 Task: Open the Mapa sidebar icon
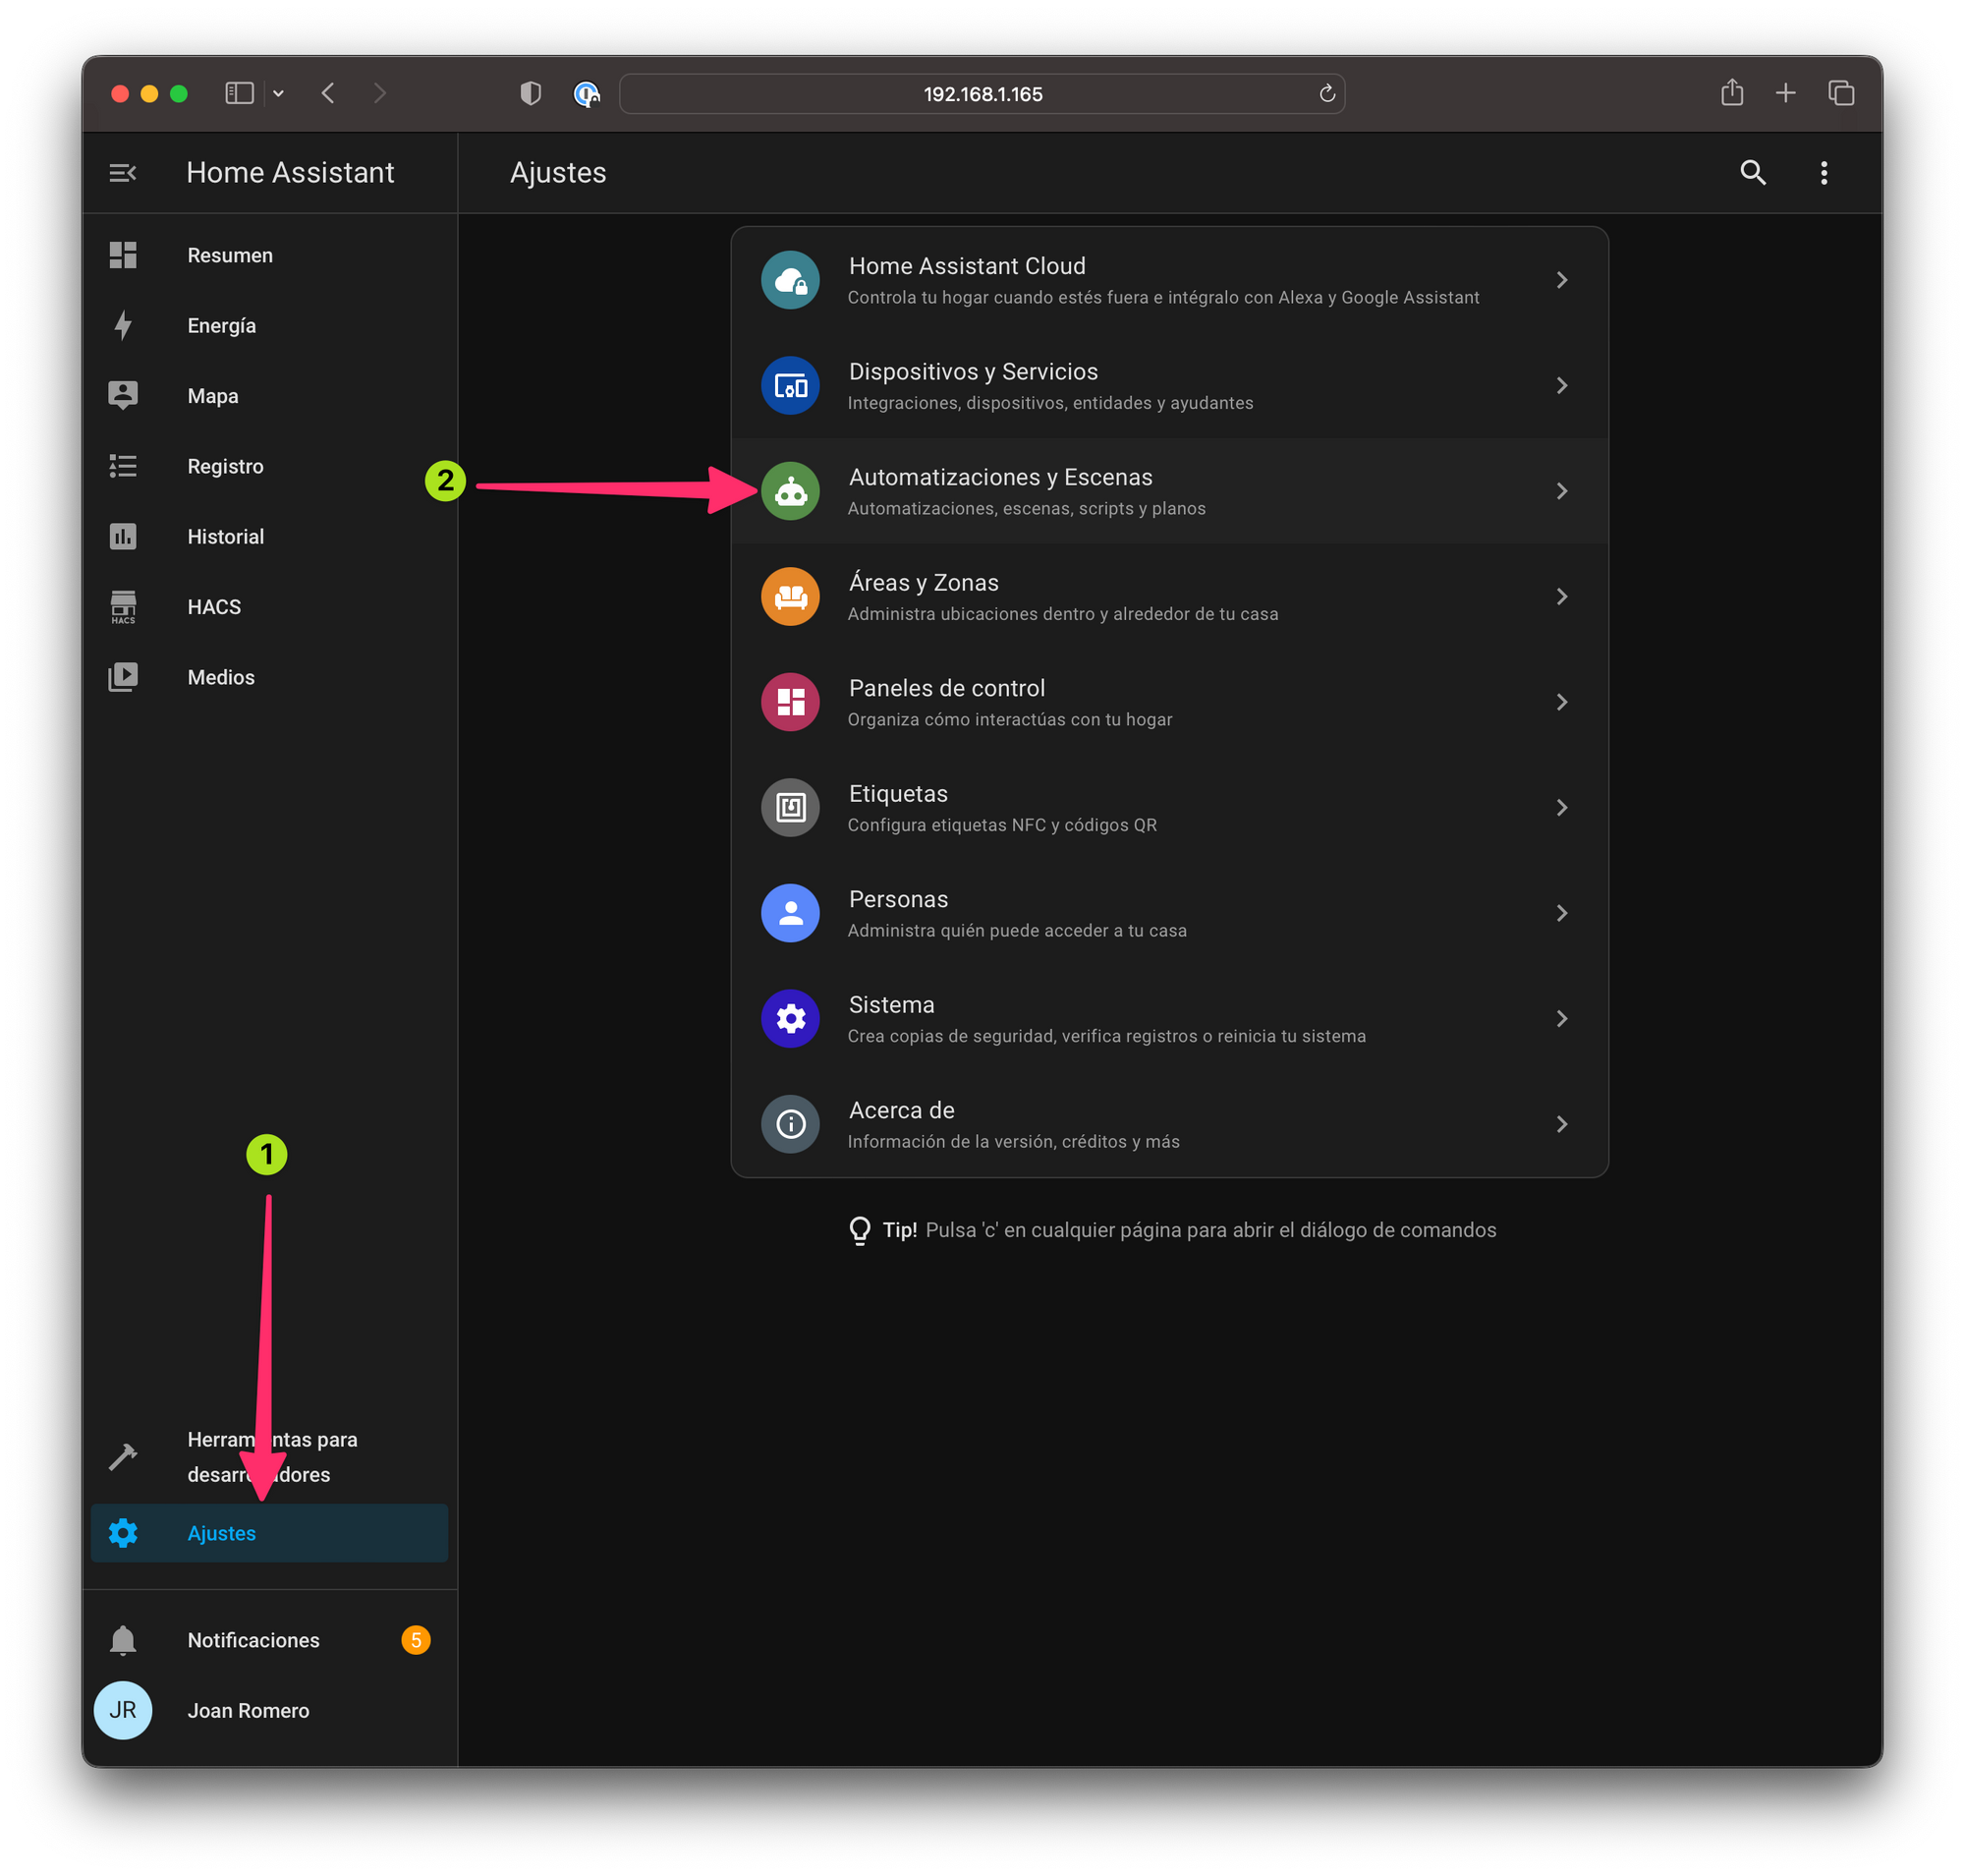(x=123, y=395)
